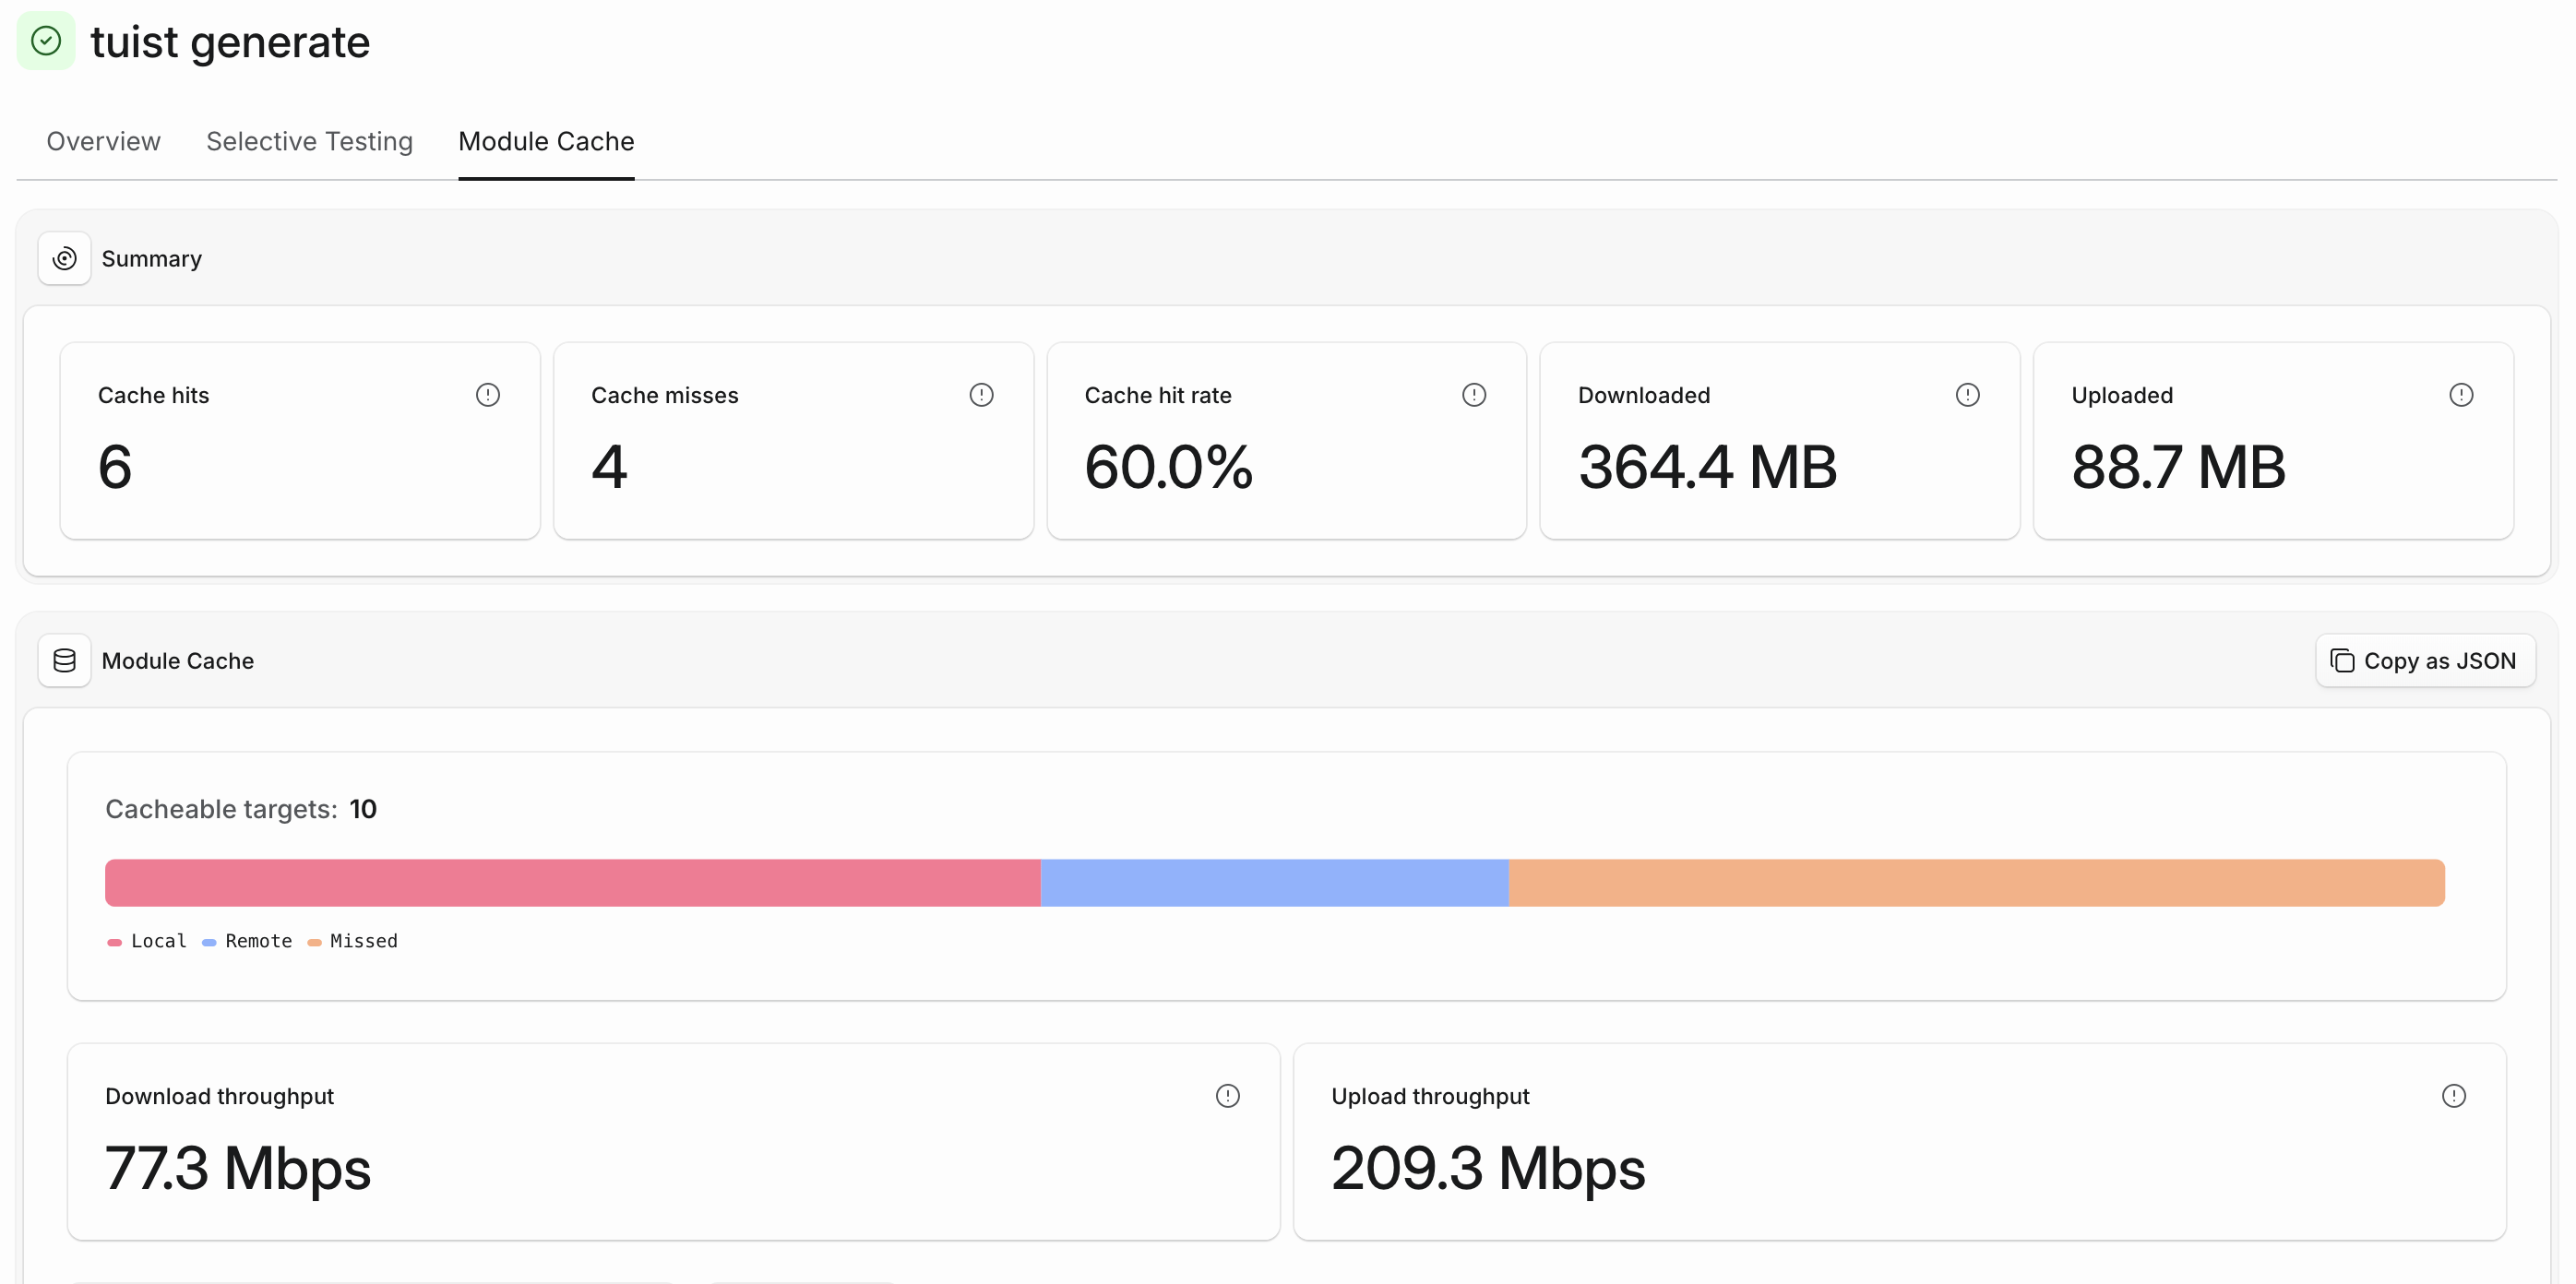
Task: Click the Module Cache database icon
Action: pos(65,661)
